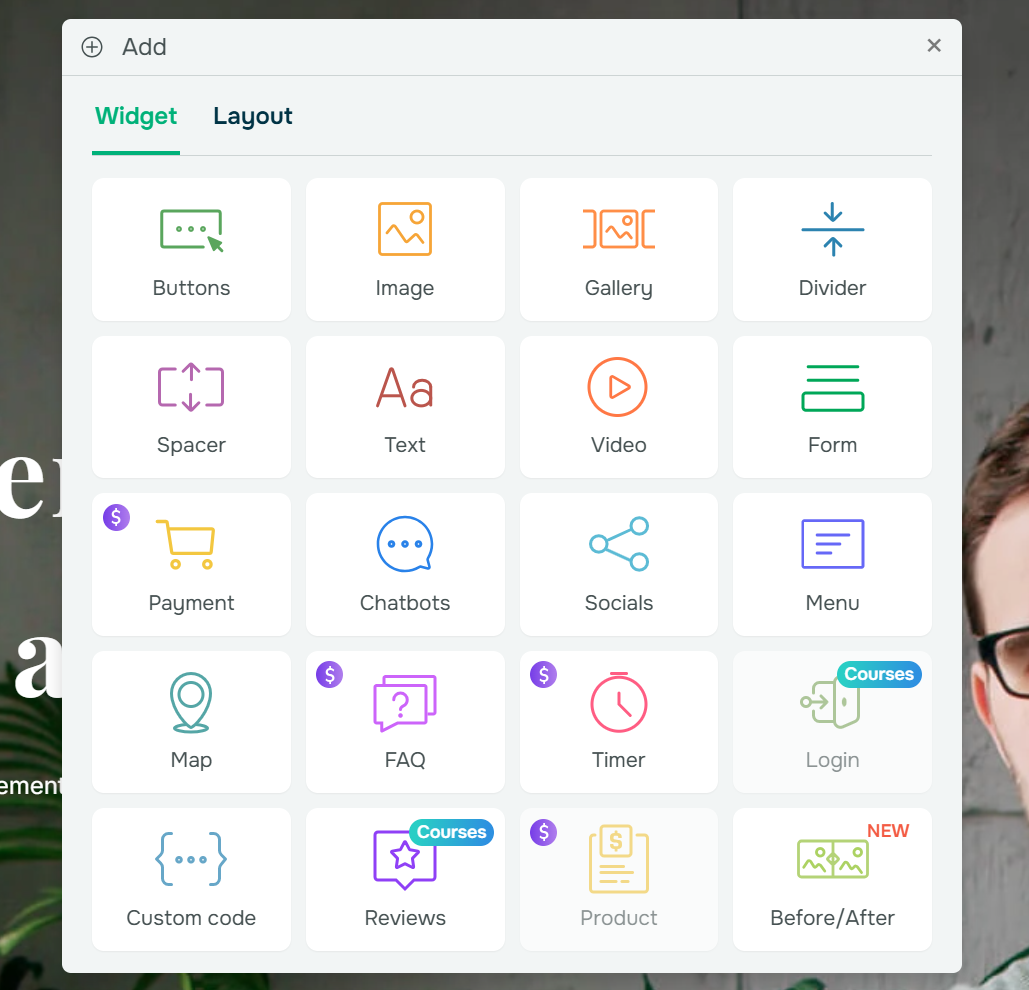Insert an Image widget

click(x=405, y=249)
